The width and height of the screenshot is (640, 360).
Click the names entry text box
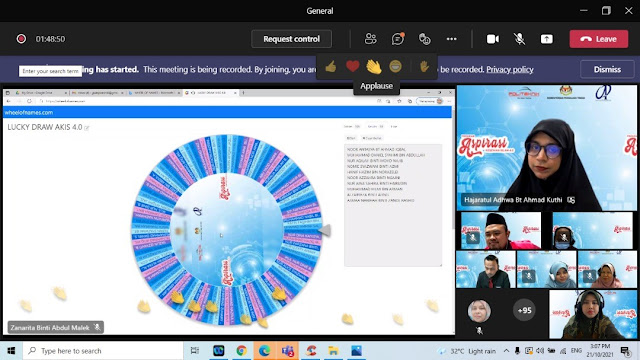click(x=393, y=205)
